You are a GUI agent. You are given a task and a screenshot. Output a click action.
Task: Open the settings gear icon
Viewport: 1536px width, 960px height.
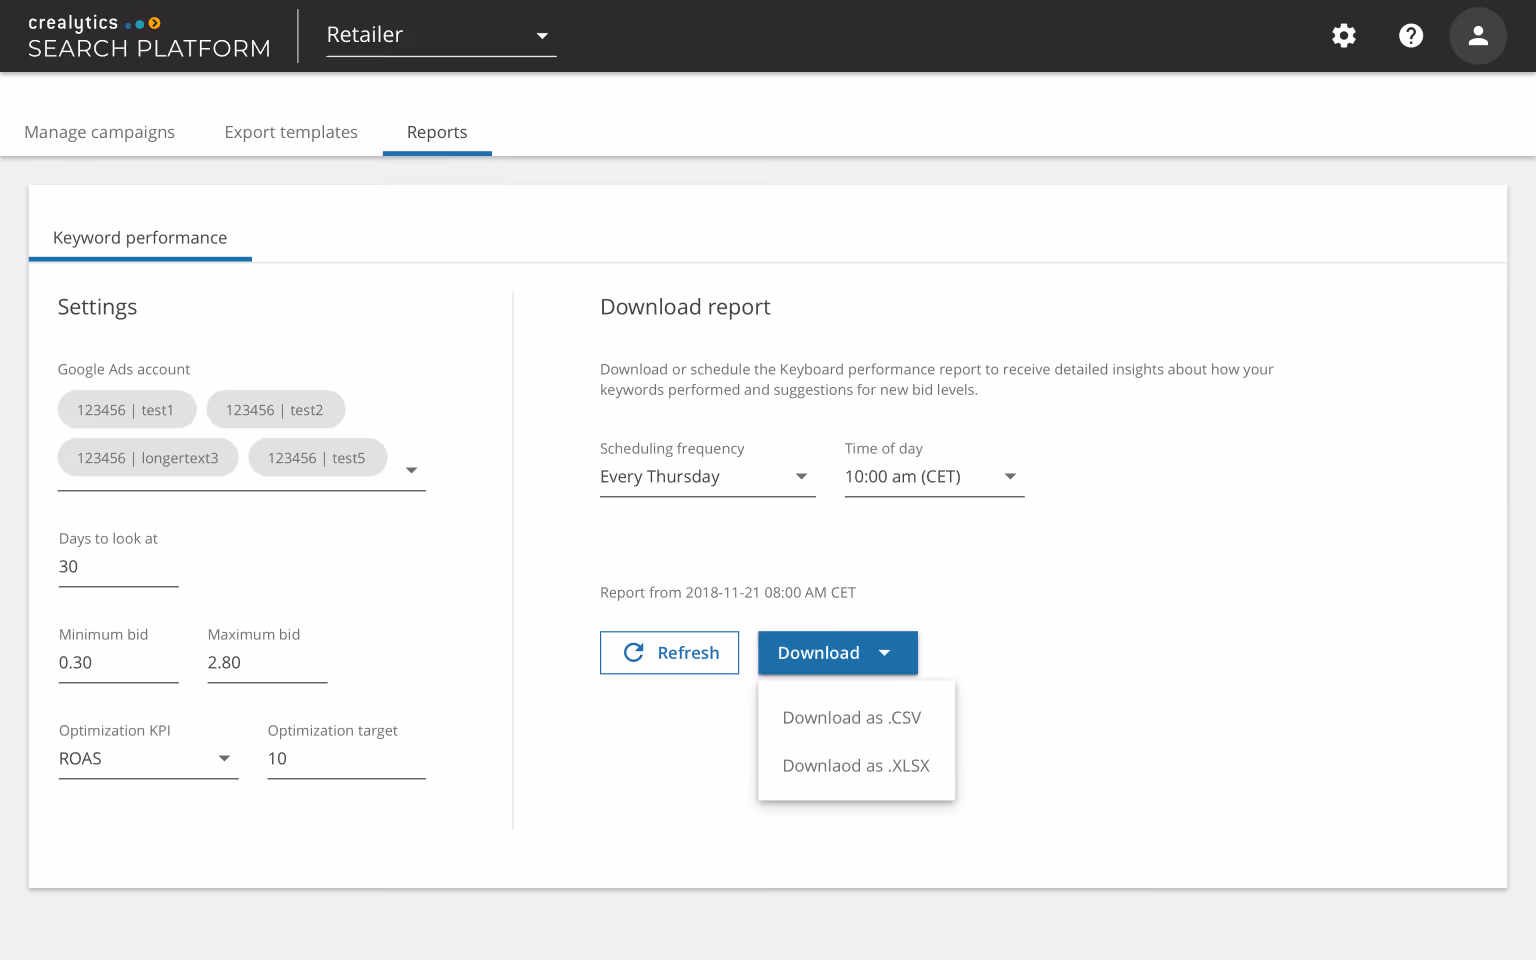(x=1344, y=36)
